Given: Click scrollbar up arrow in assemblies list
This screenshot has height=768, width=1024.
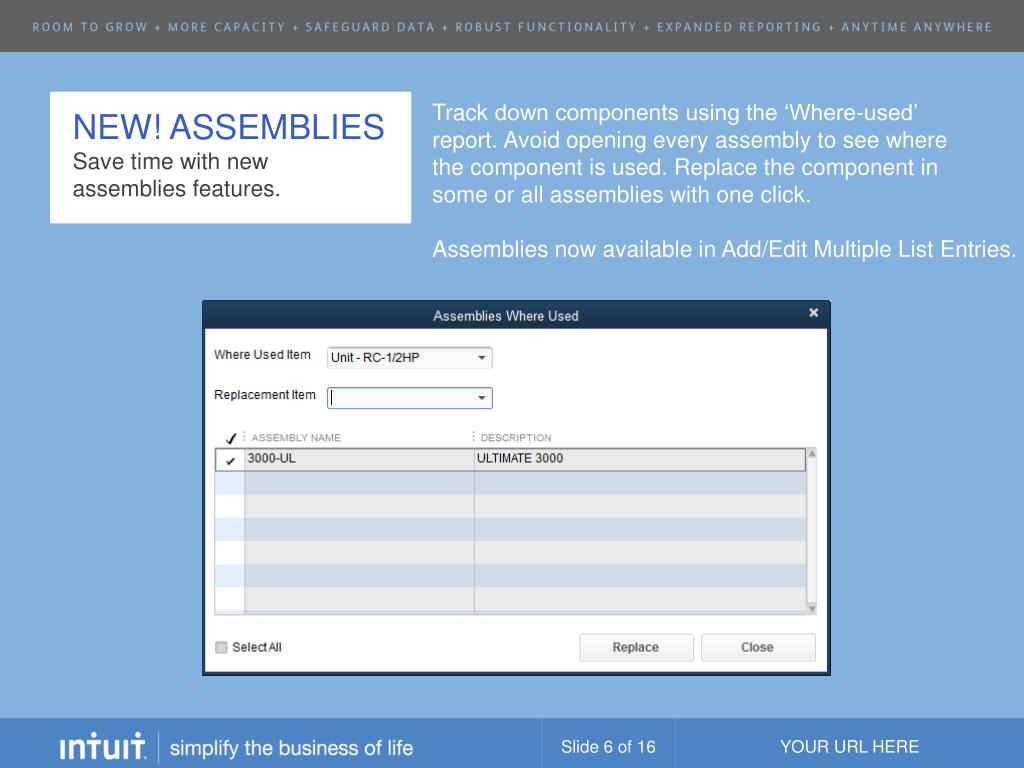Looking at the screenshot, I should point(812,453).
